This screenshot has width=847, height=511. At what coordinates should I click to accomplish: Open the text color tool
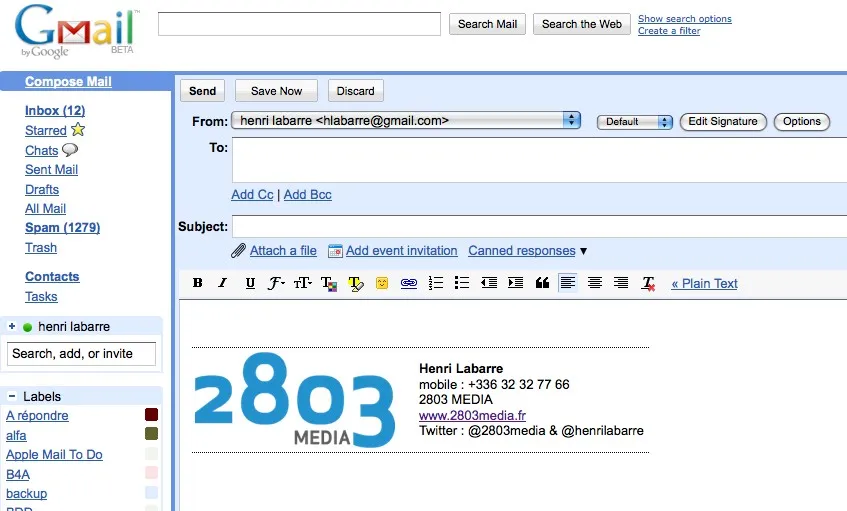point(328,283)
